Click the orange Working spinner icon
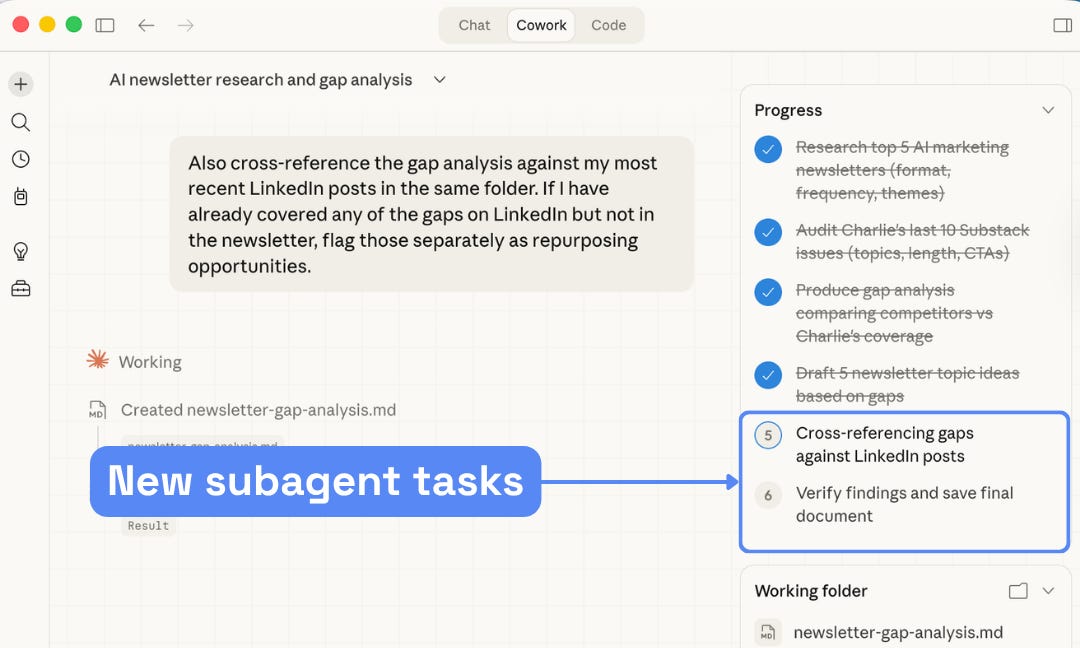Image resolution: width=1080 pixels, height=648 pixels. click(x=97, y=359)
